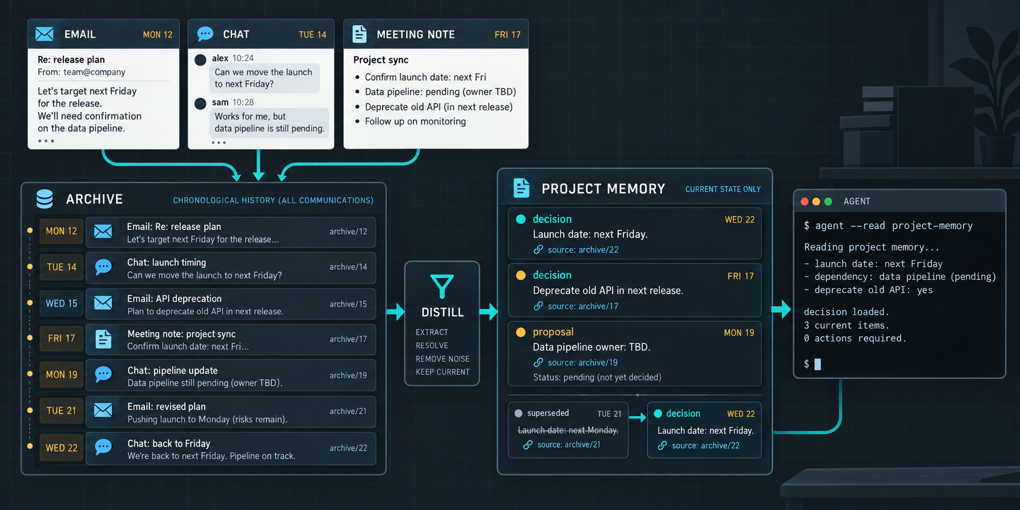Select FRI 17 date badge in archive timeline
This screenshot has height=510, width=1020.
coord(62,339)
